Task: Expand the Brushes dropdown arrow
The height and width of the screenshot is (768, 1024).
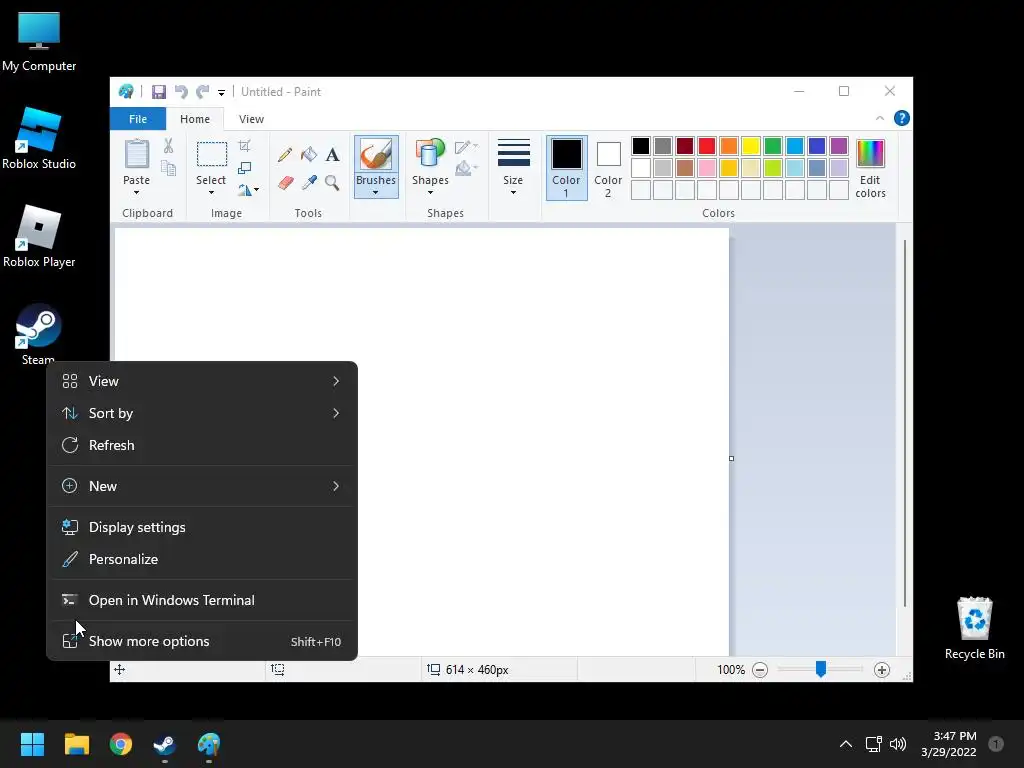Action: coord(376,193)
